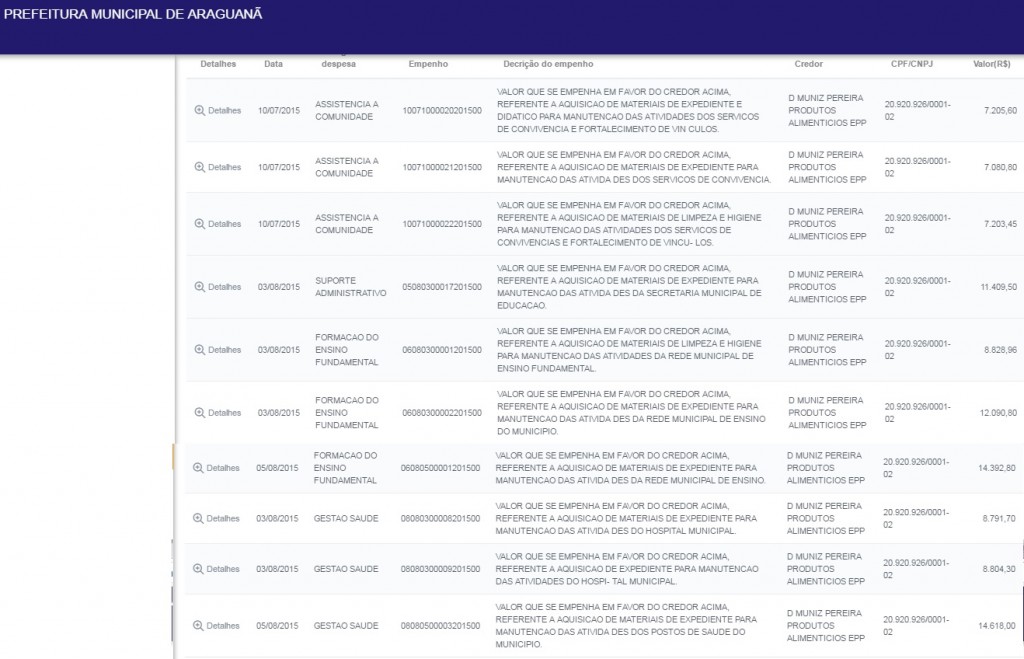Click magnifier icon for the 7.205,60 row
The width and height of the screenshot is (1024, 659).
click(x=200, y=110)
